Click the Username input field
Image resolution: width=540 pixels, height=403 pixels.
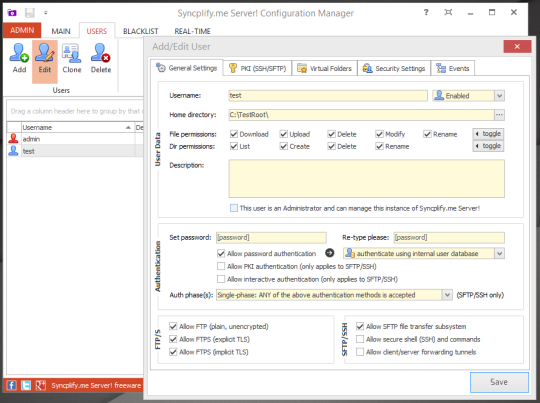tap(328, 95)
